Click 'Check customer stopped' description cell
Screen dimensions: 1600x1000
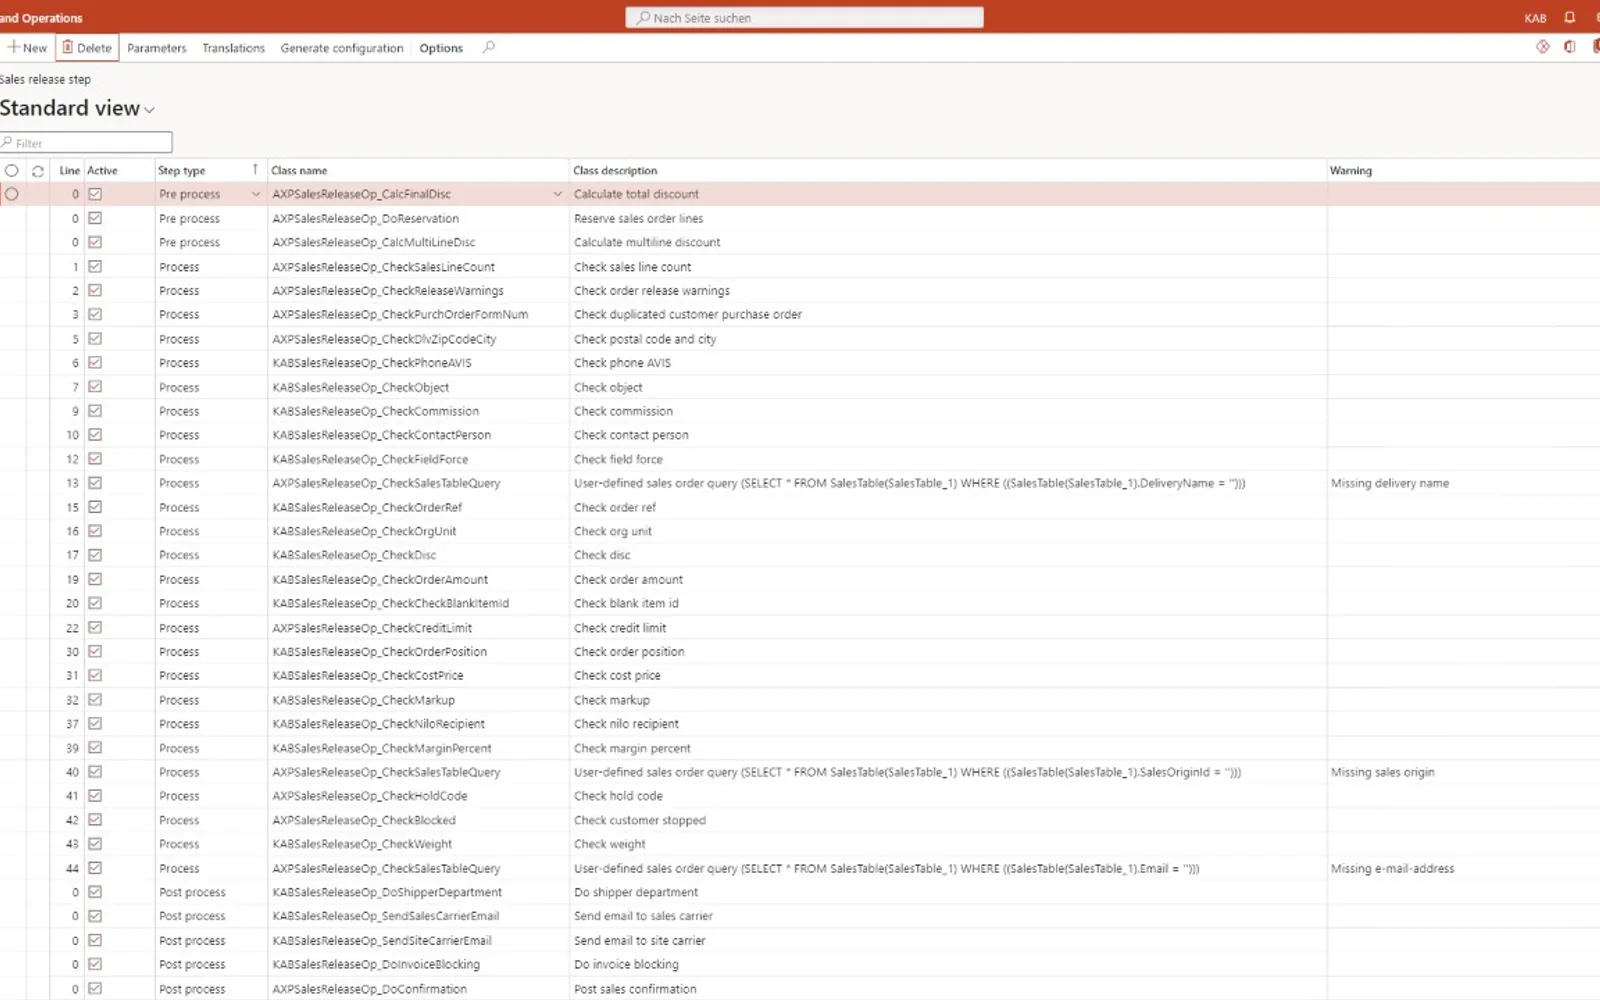click(x=640, y=820)
